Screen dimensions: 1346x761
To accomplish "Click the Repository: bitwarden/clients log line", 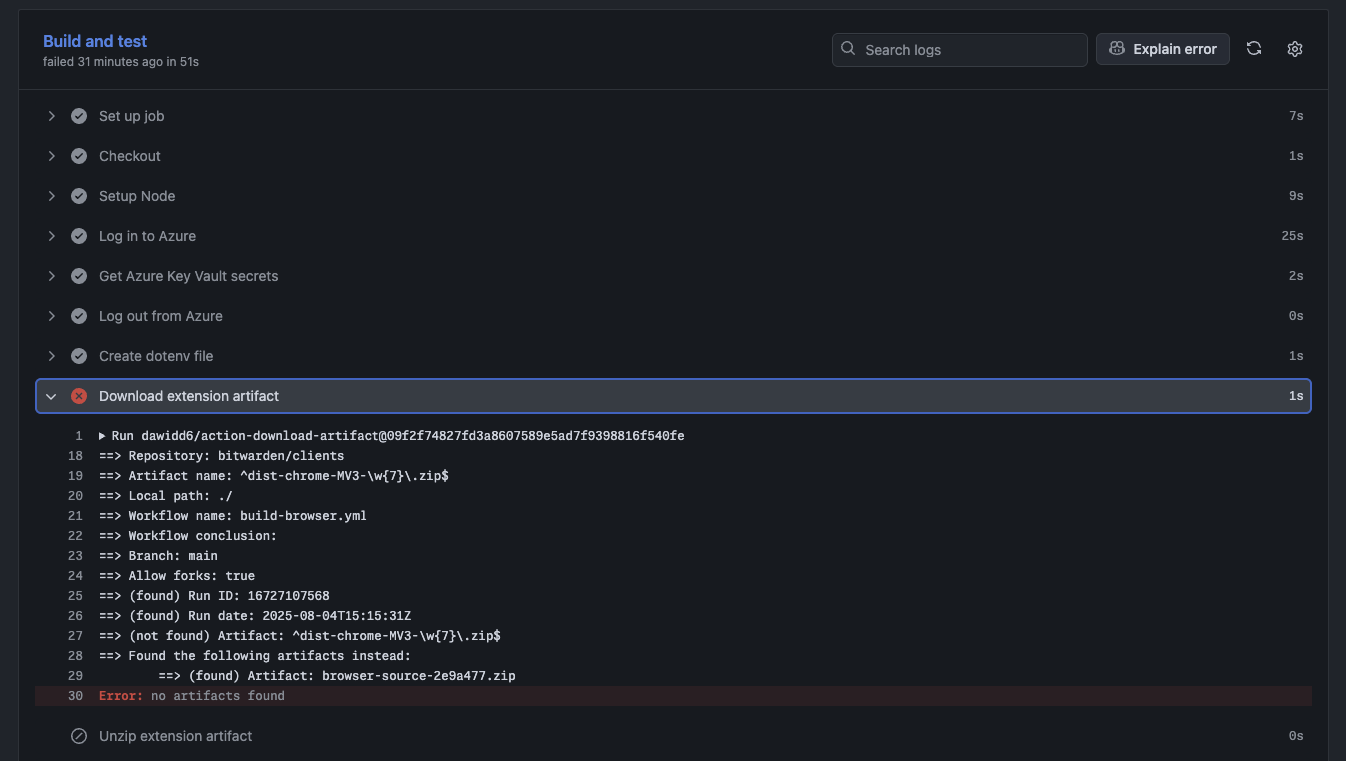I will [x=221, y=456].
